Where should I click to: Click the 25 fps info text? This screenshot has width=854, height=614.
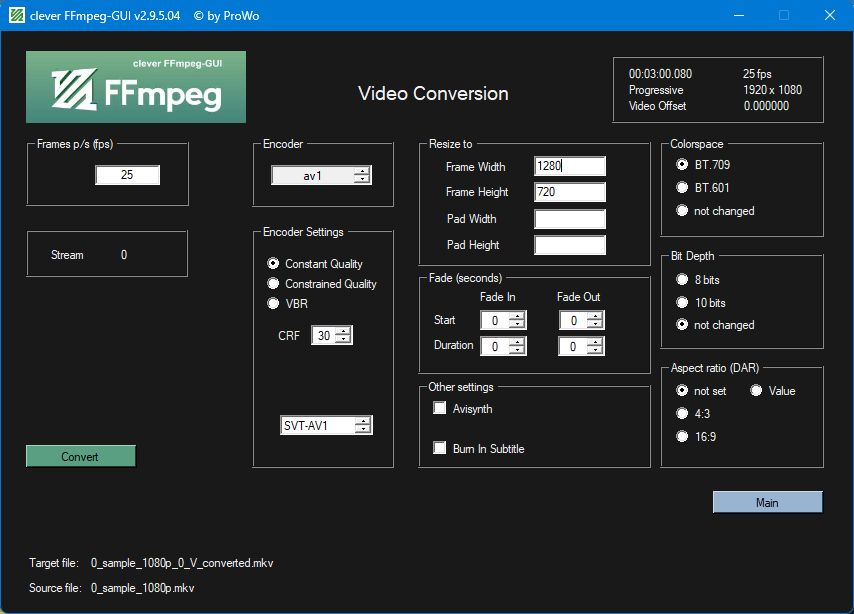(757, 74)
